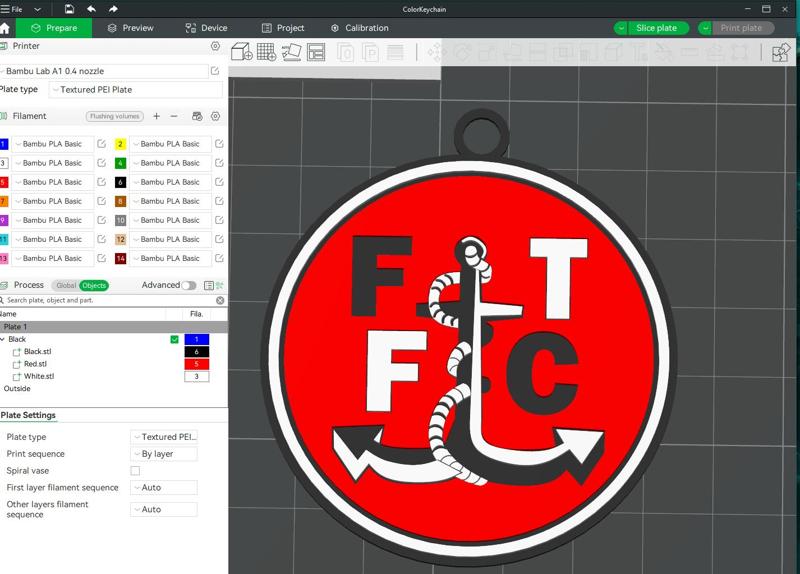This screenshot has width=800, height=574.
Task: Select the Plate Settings tab label
Action: [x=28, y=415]
